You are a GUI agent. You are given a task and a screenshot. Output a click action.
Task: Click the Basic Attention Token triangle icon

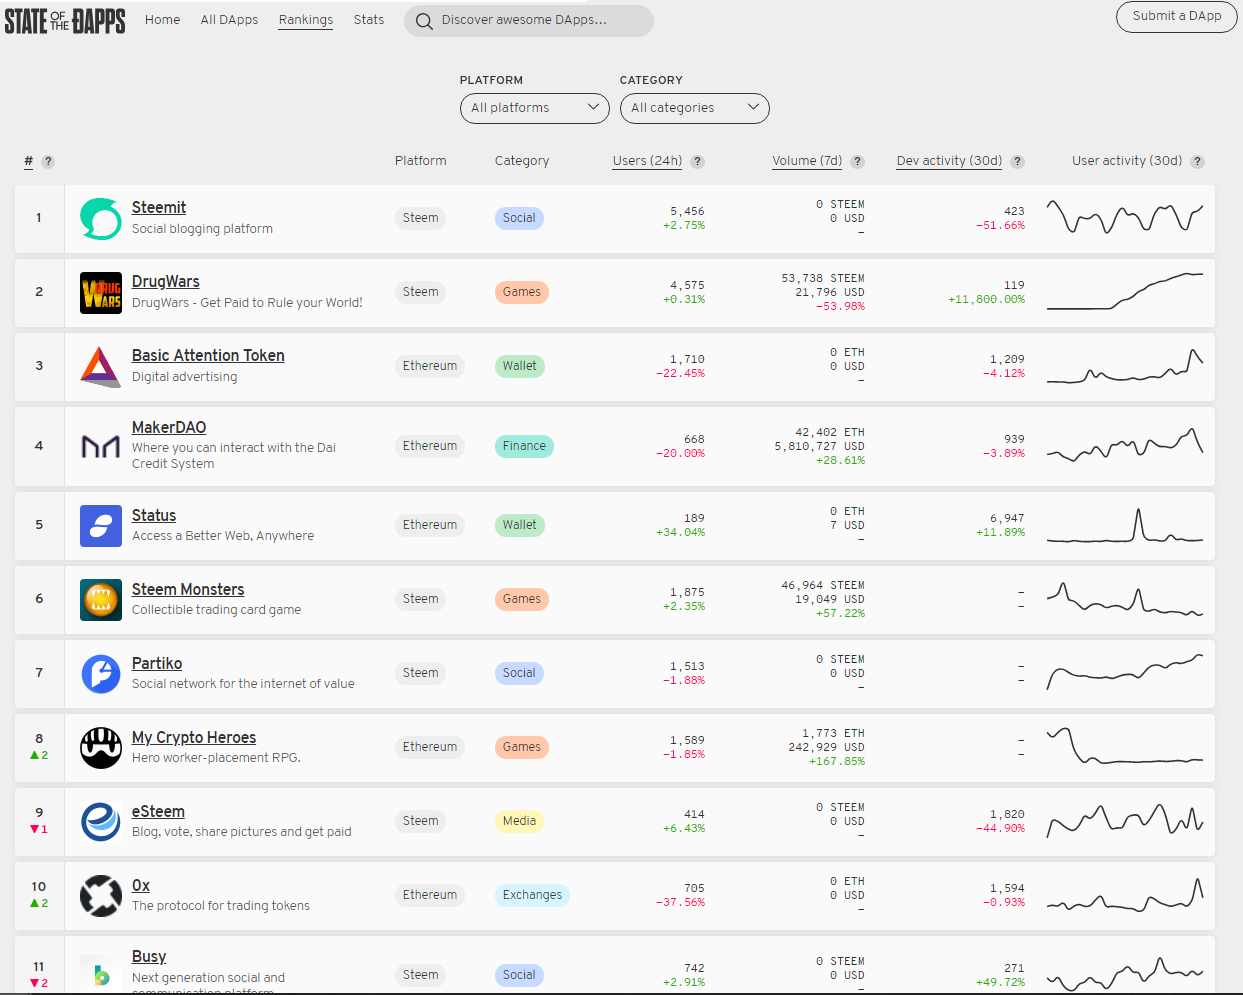pyautogui.click(x=101, y=367)
